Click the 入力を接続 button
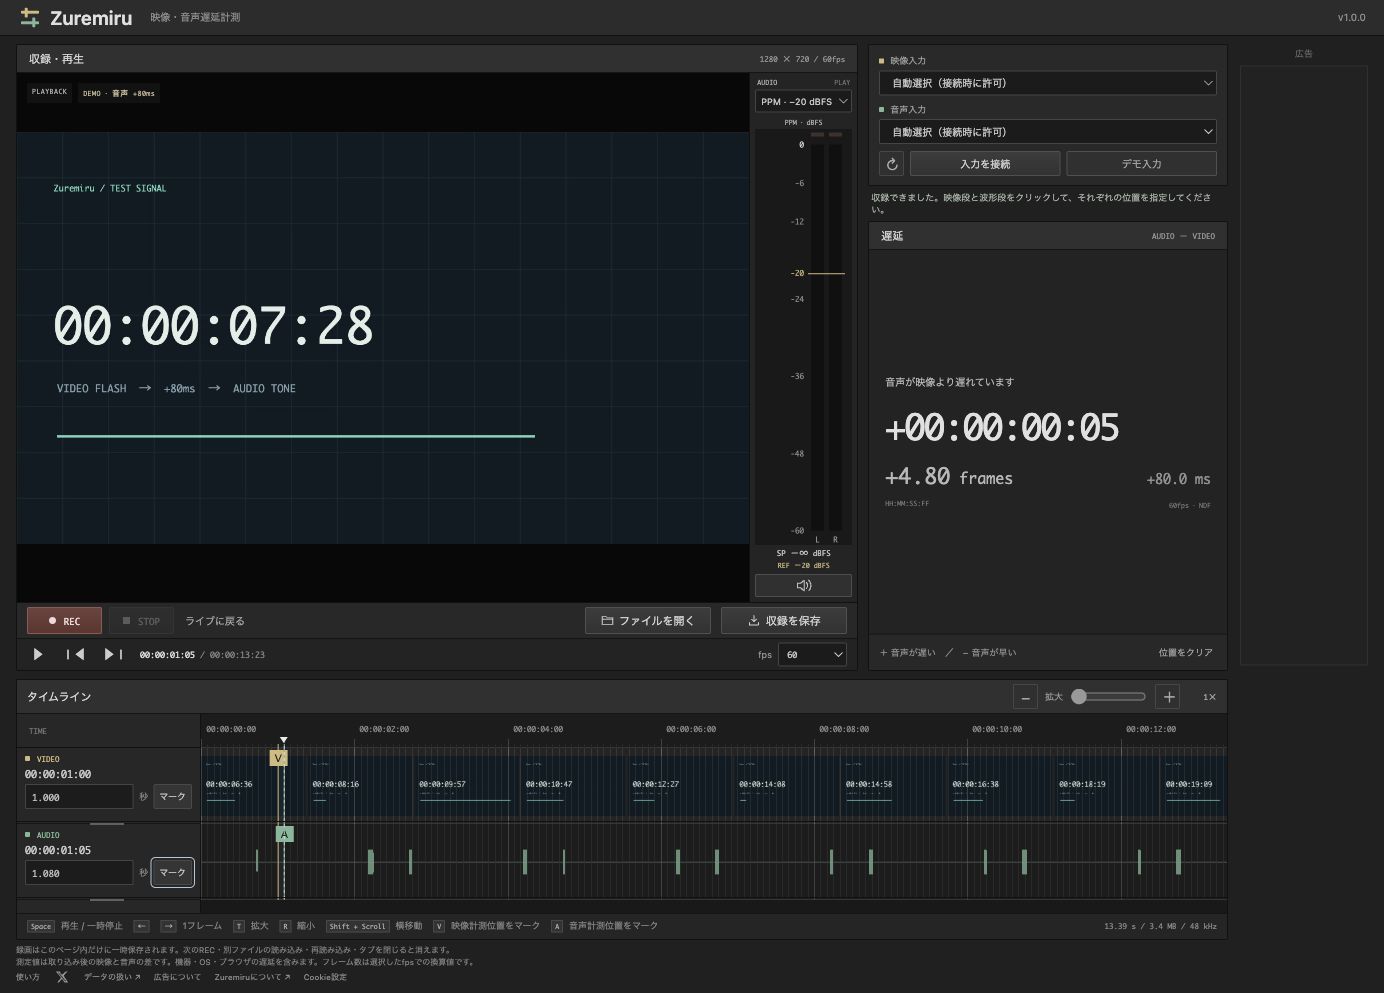The image size is (1384, 993). (x=985, y=164)
